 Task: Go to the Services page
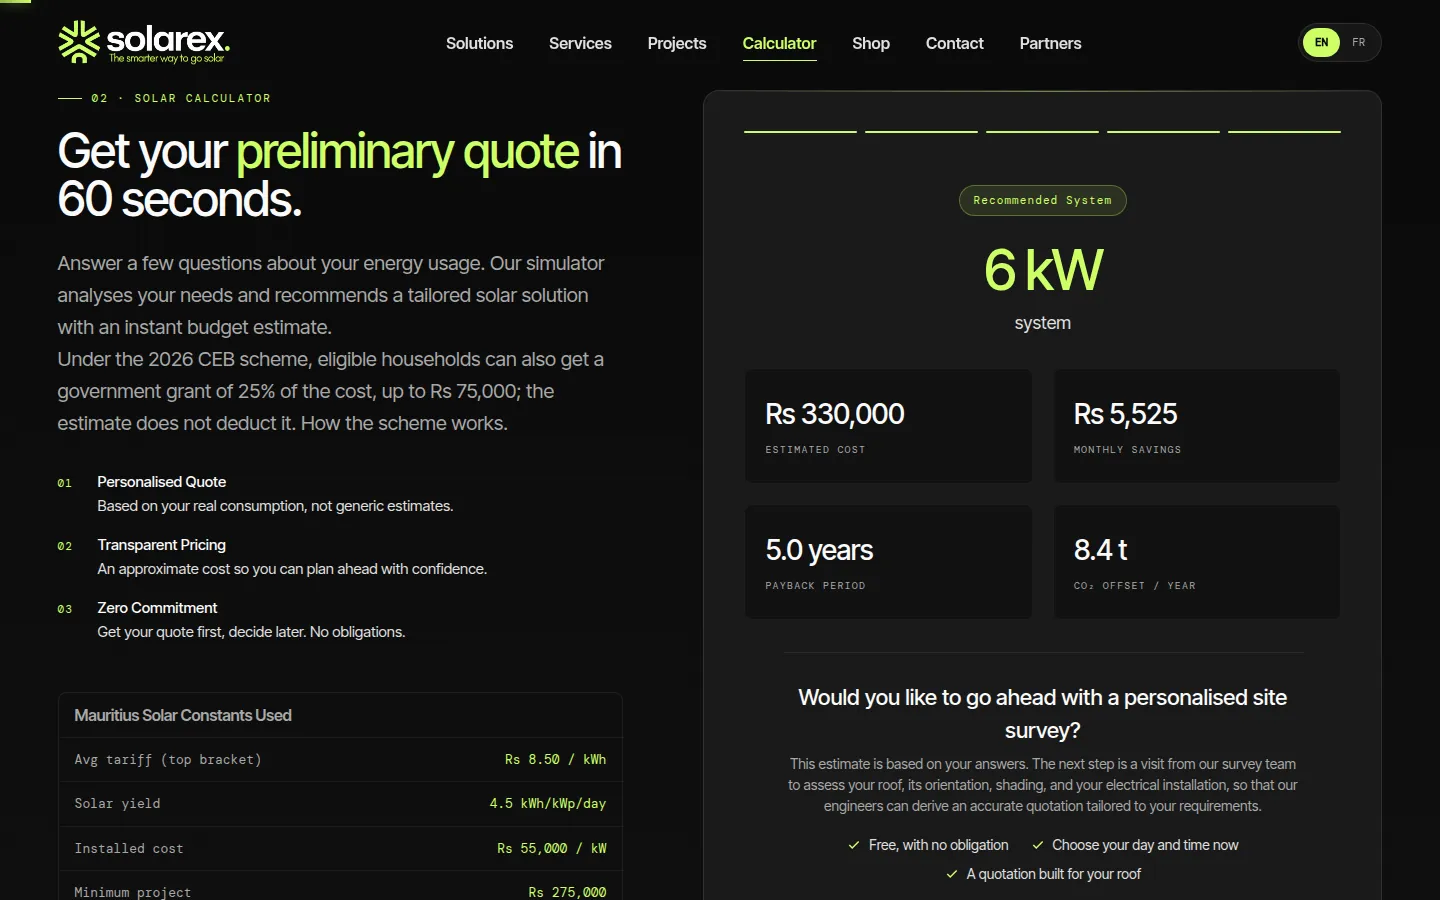[x=580, y=43]
